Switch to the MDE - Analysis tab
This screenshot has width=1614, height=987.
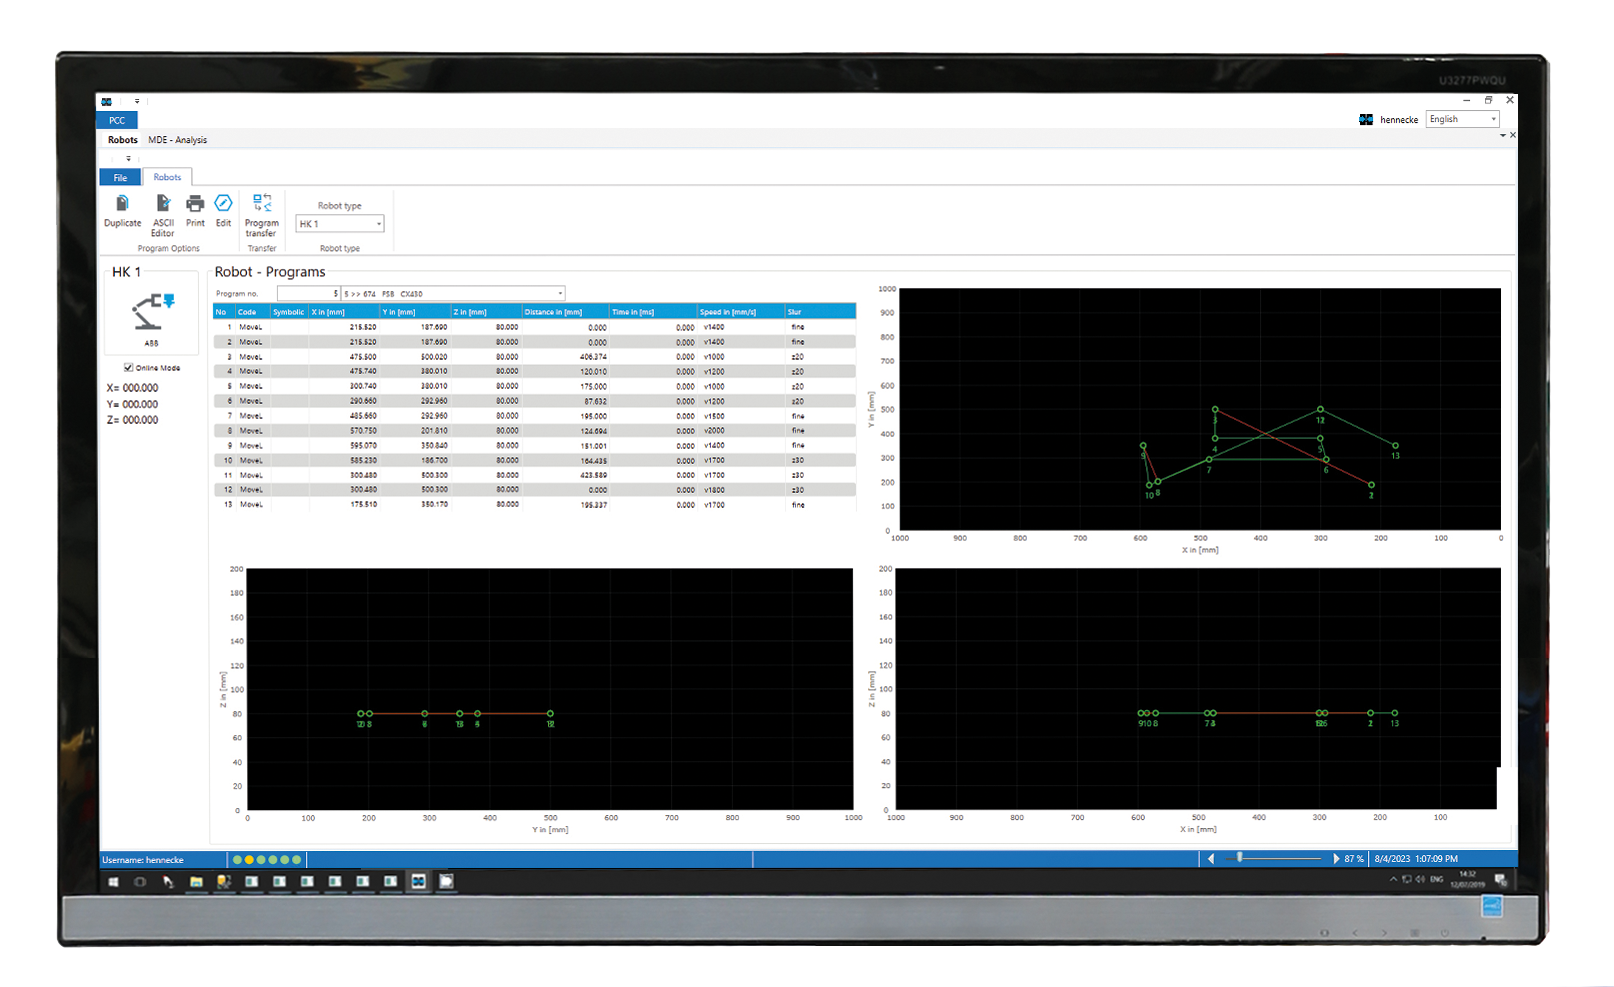177,140
